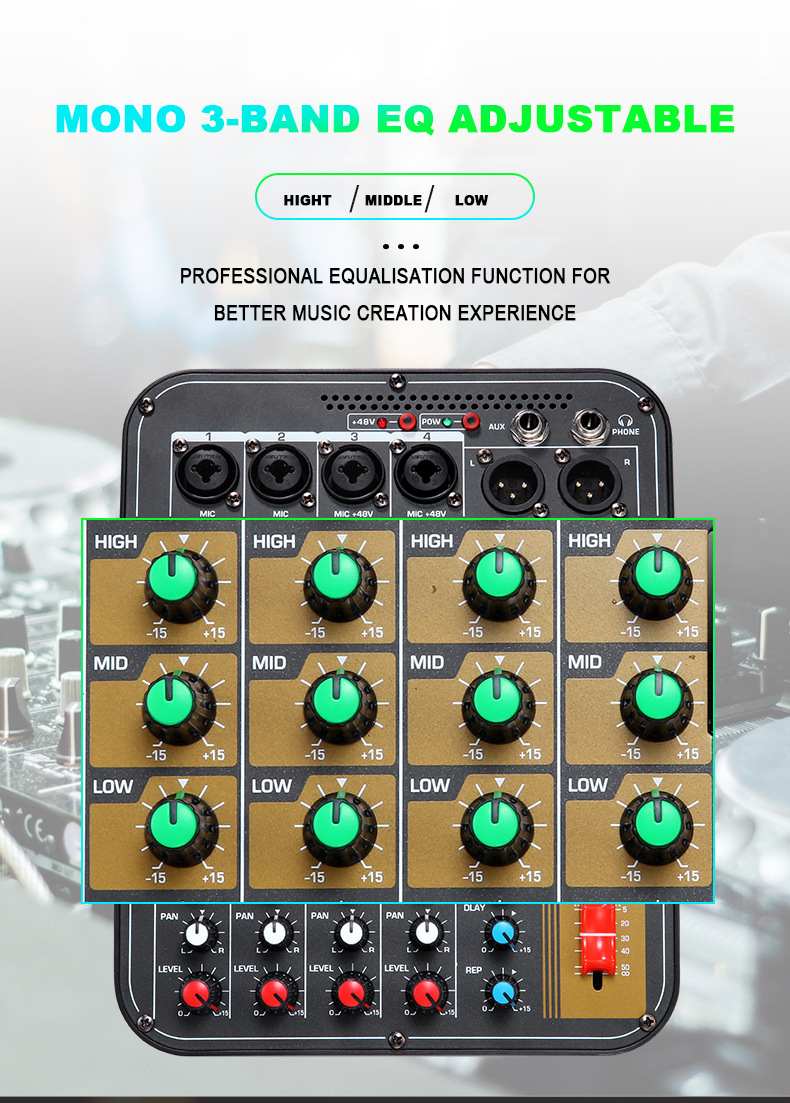This screenshot has height=1103, width=790.
Task: Click the MID EQ knob in the rightmost column
Action: point(656,706)
